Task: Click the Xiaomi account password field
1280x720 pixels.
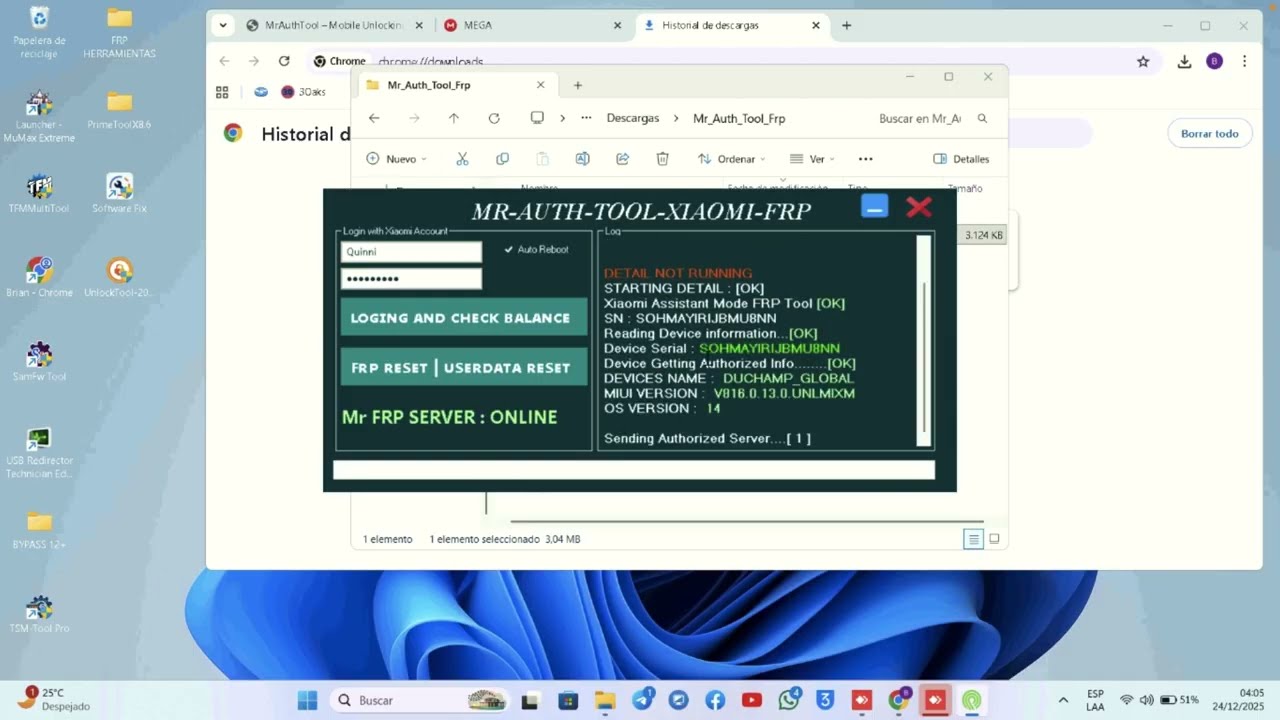Action: pos(411,278)
